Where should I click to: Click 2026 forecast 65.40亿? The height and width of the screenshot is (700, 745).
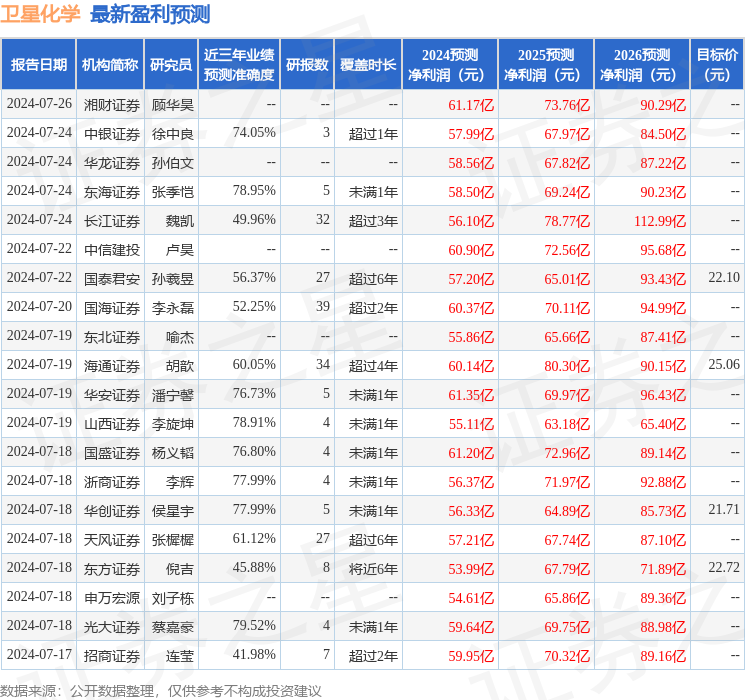coord(663,423)
